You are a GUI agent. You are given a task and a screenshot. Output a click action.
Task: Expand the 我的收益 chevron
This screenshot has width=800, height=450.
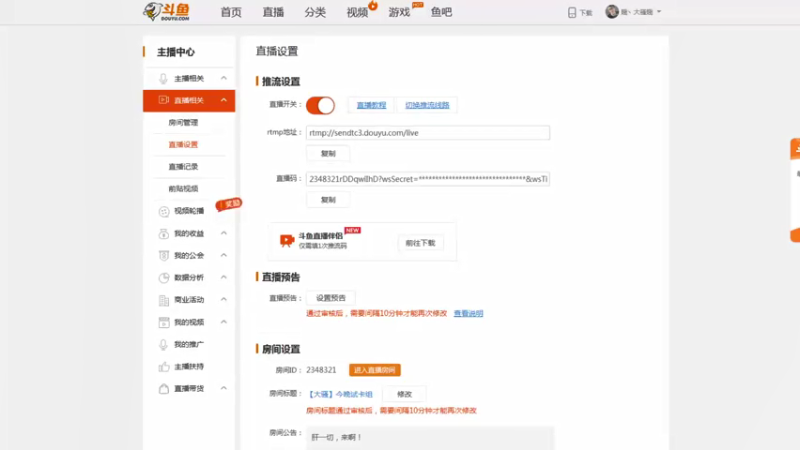tap(223, 233)
